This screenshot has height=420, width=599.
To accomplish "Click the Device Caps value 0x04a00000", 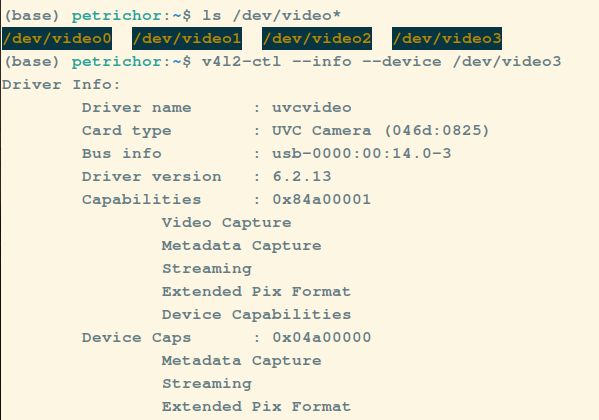I will (x=322, y=337).
